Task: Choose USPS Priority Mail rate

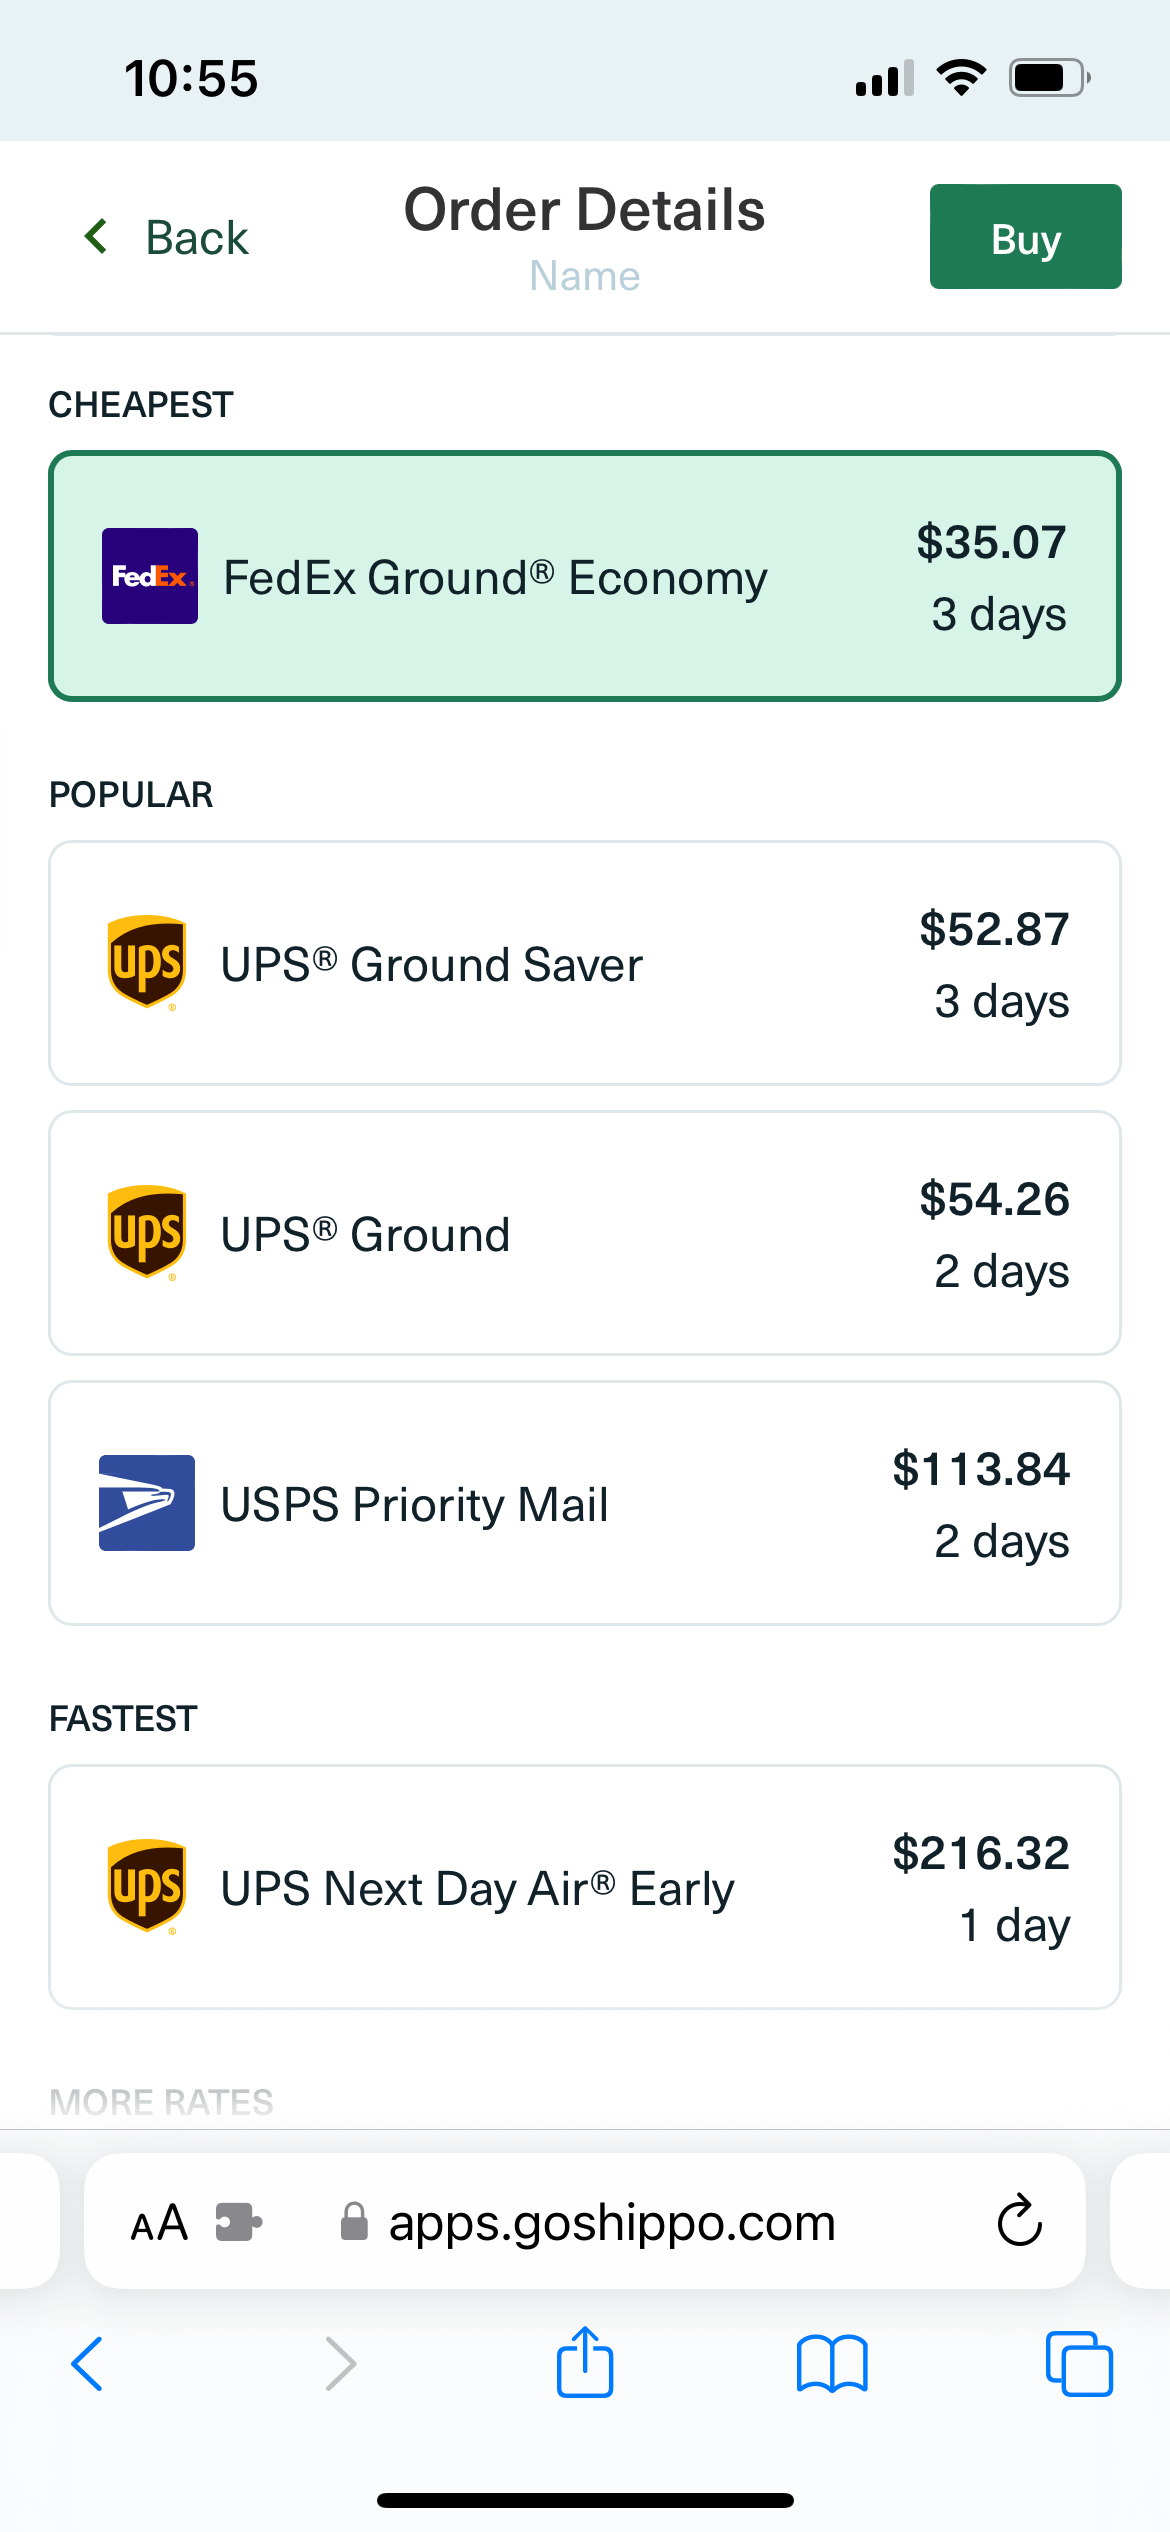Action: [x=585, y=1503]
